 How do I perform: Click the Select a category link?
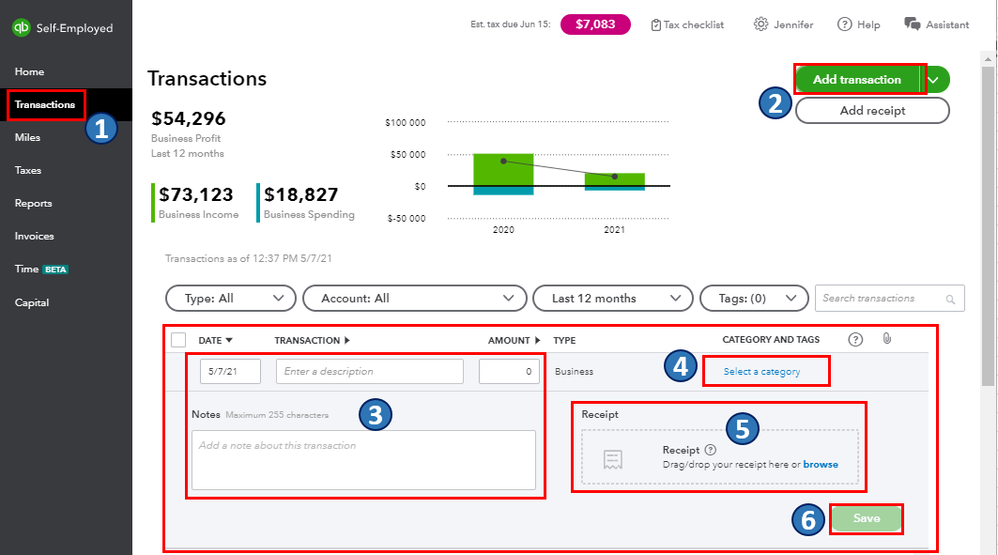tap(761, 372)
